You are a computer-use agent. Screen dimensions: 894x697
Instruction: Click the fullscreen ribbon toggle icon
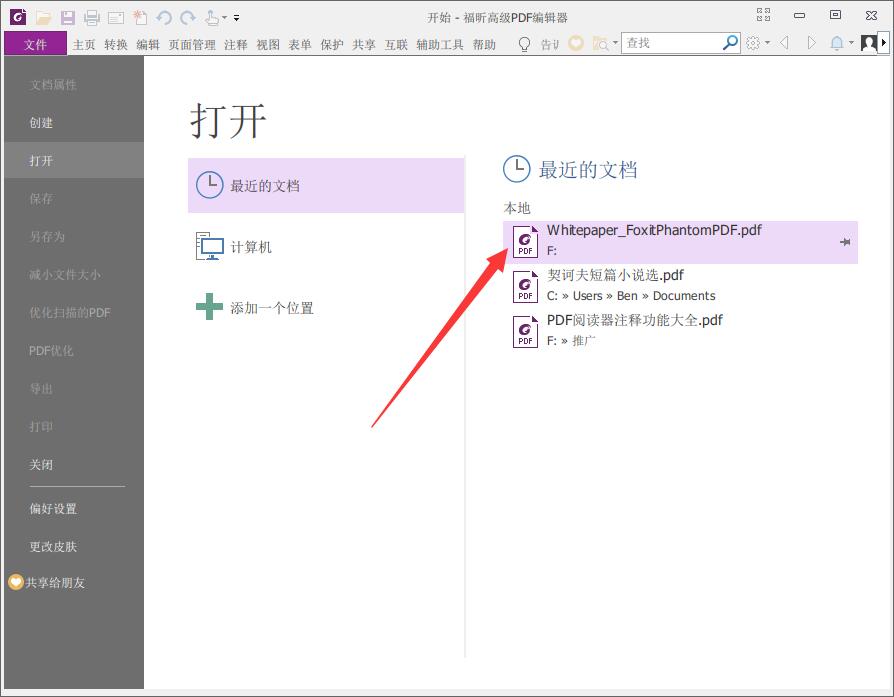pos(763,15)
